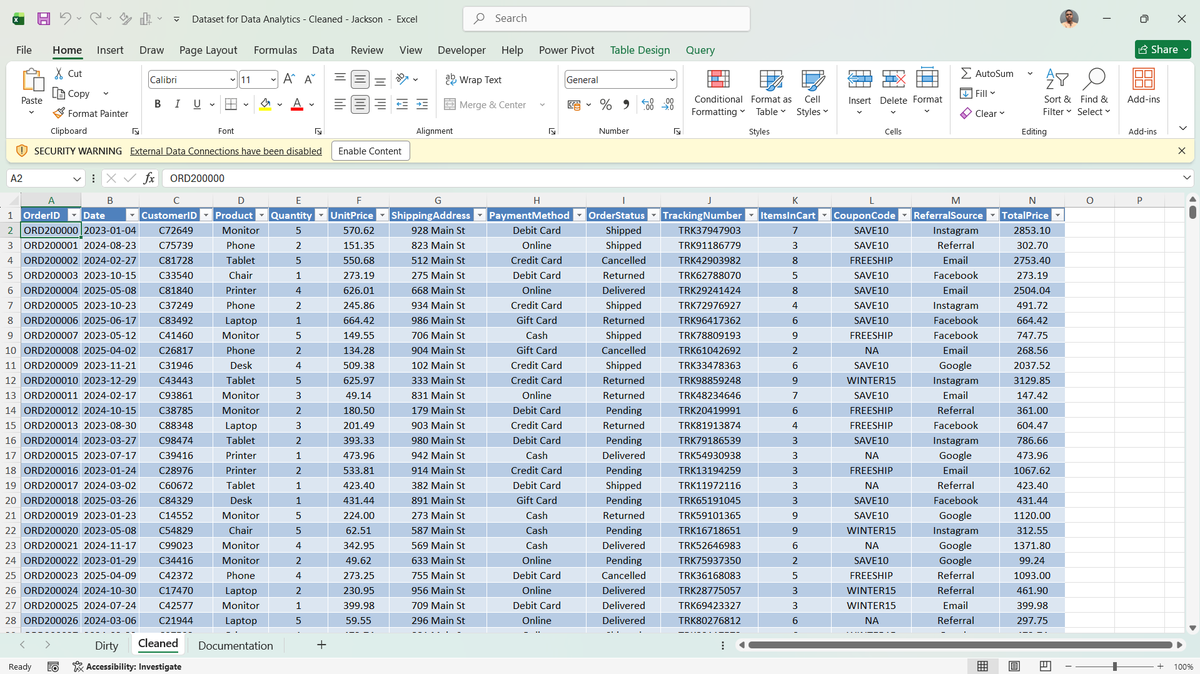The image size is (1200, 674).
Task: Open the Number format General dropdown
Action: point(672,80)
